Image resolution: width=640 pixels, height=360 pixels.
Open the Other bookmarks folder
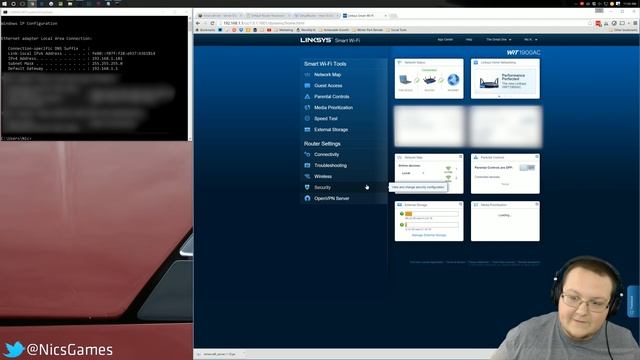click(622, 30)
